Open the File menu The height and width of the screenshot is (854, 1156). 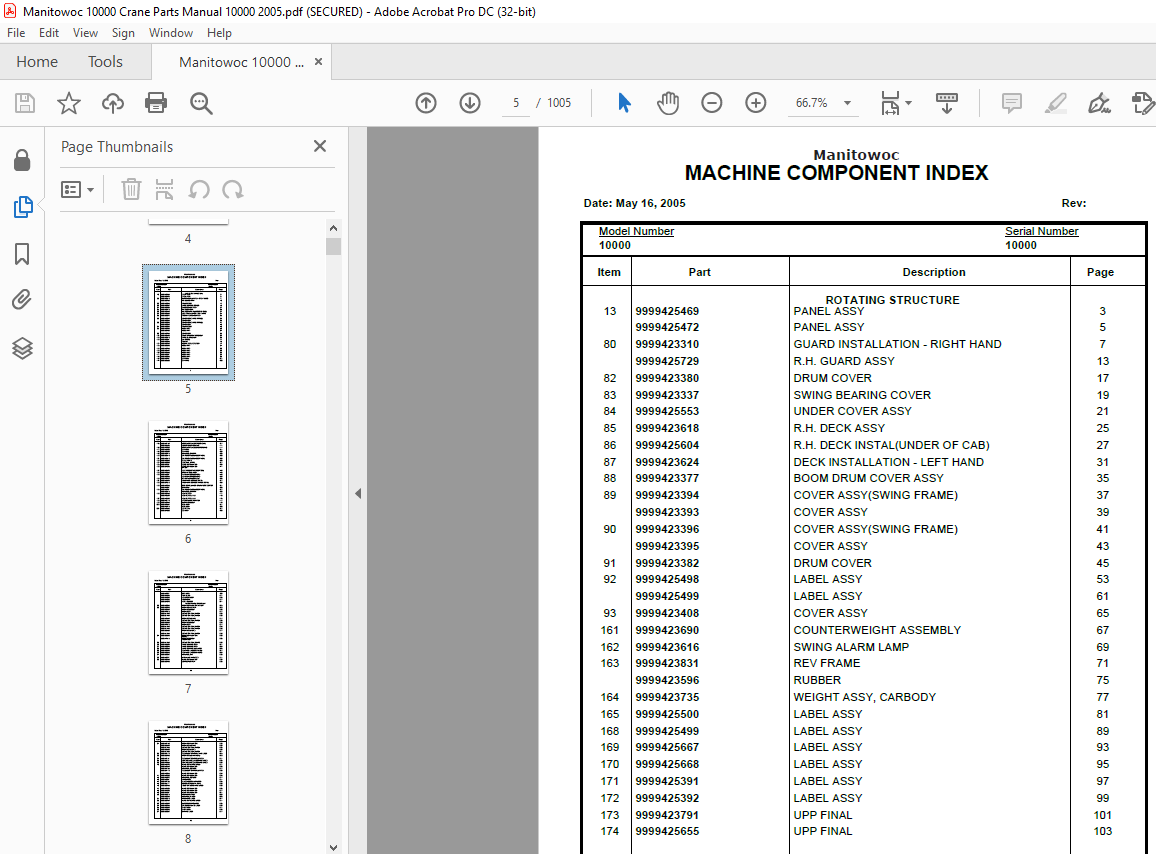[16, 32]
